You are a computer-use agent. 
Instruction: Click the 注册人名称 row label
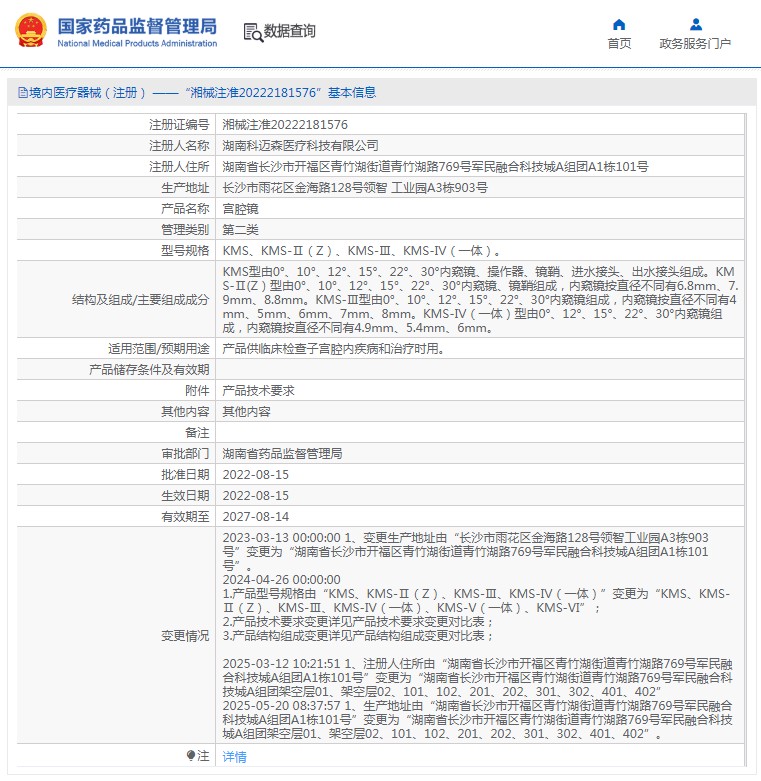(x=179, y=145)
